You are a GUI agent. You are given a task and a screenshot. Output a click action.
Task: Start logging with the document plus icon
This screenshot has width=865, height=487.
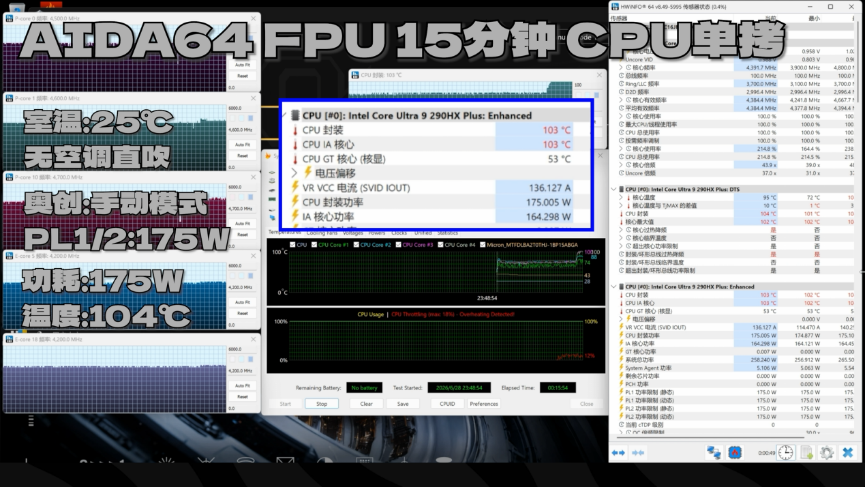click(x=807, y=453)
